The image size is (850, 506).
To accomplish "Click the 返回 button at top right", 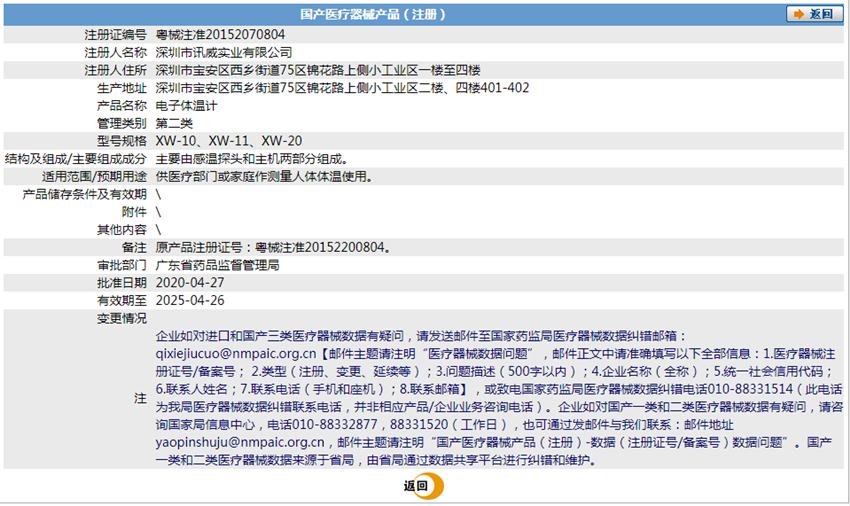I will tap(814, 14).
